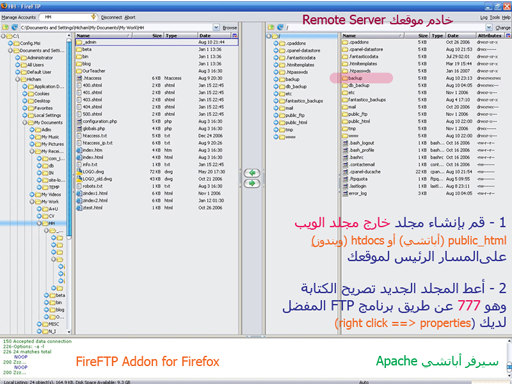Expand fantastico_backups node in remote tree
The height and width of the screenshot is (384, 512).
276,101
